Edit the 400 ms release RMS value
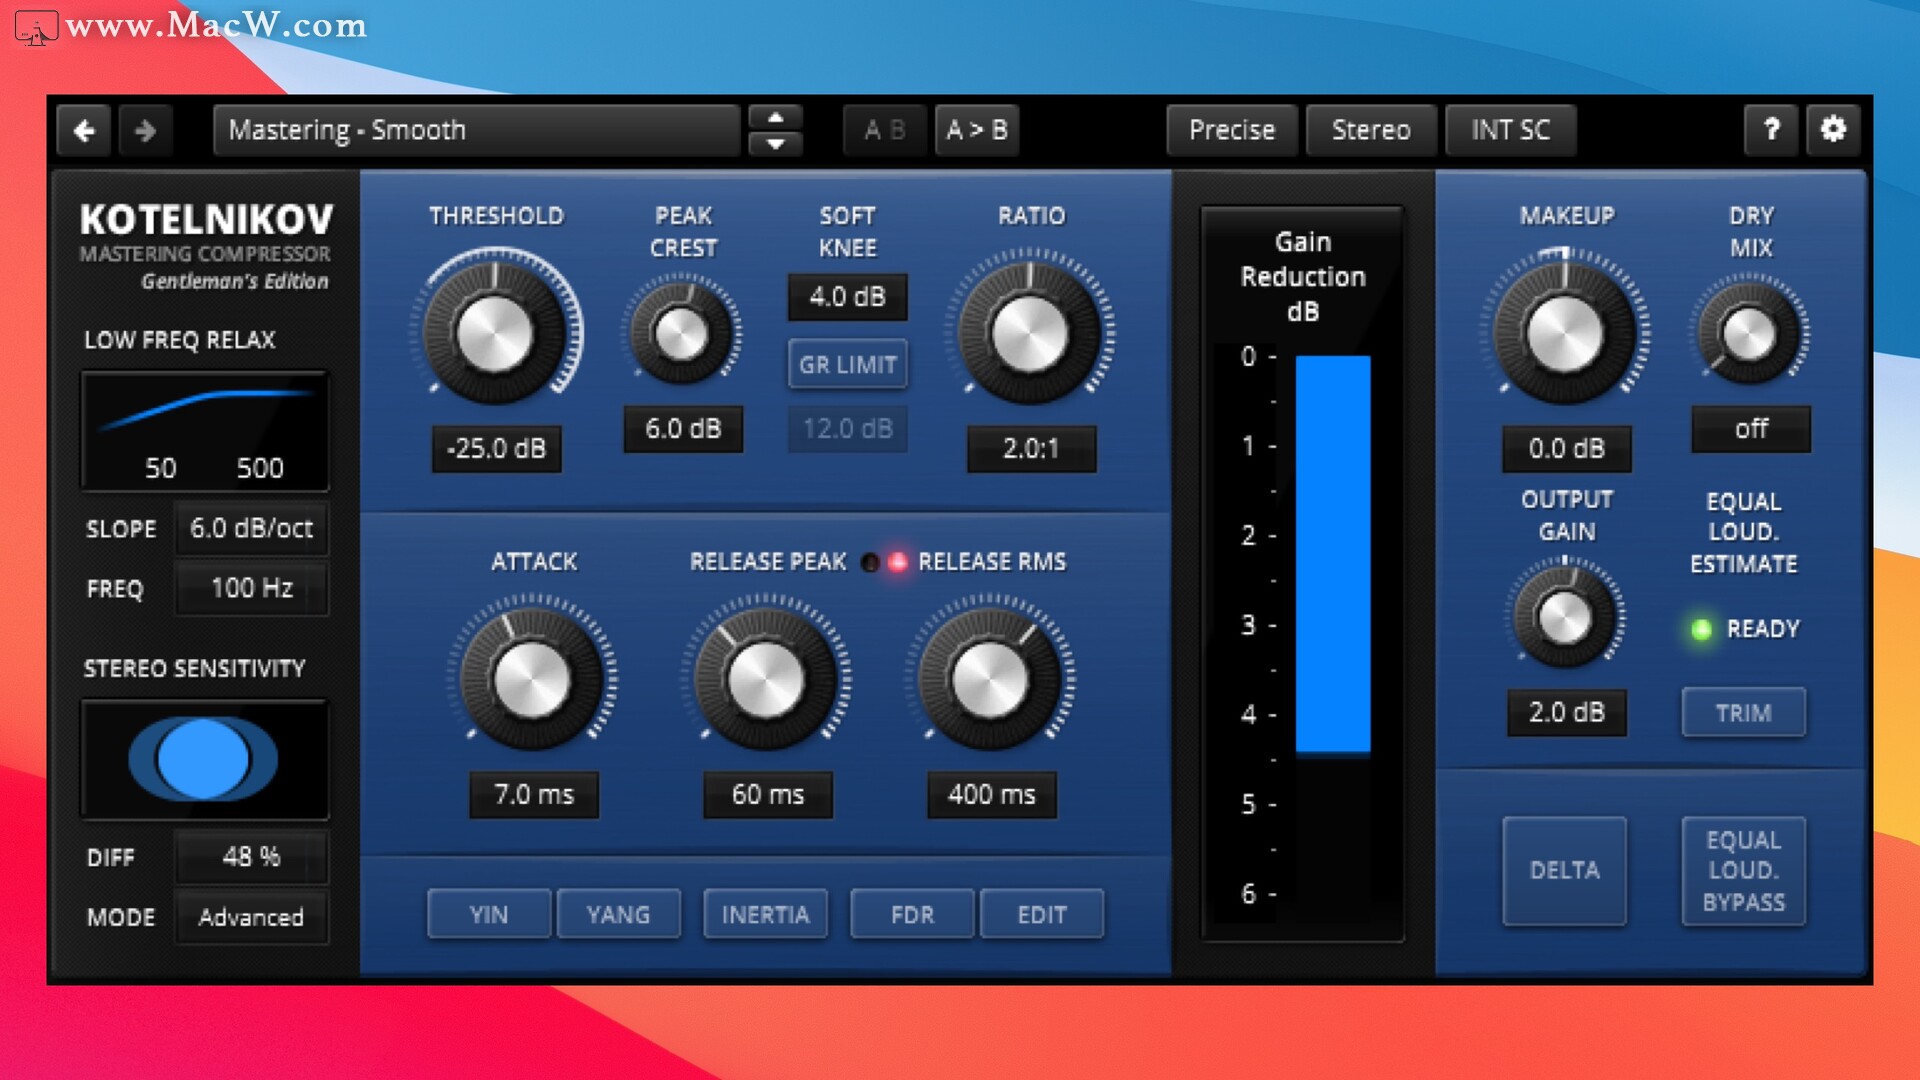The height and width of the screenshot is (1080, 1920). [x=991, y=795]
